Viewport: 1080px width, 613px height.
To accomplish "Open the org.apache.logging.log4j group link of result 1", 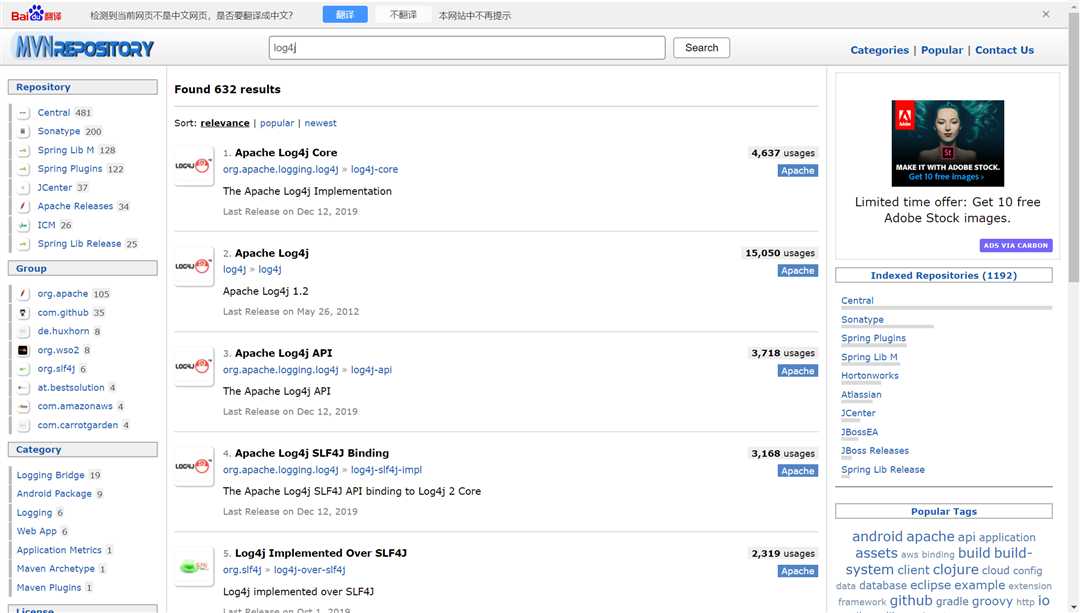I will [x=280, y=169].
